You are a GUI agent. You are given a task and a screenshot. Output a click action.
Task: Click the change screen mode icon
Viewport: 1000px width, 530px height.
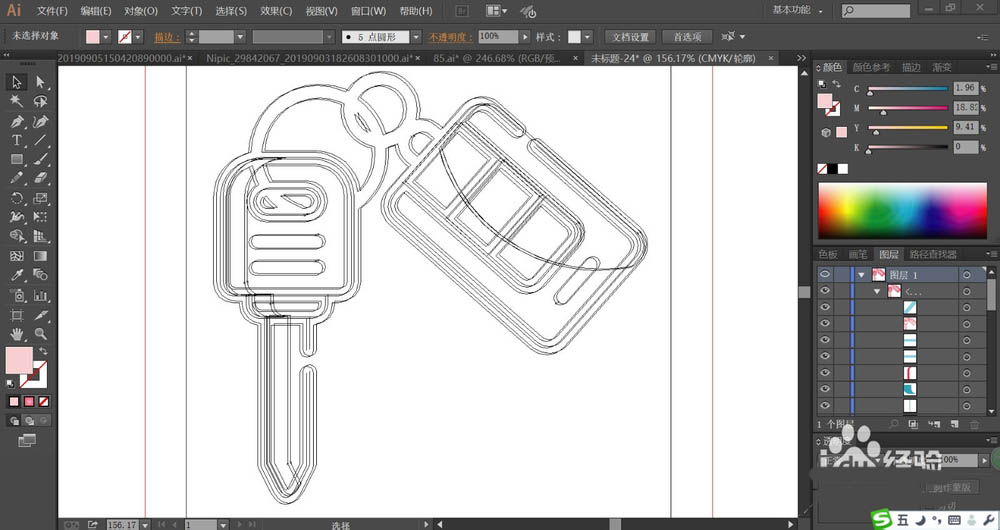(x=27, y=440)
